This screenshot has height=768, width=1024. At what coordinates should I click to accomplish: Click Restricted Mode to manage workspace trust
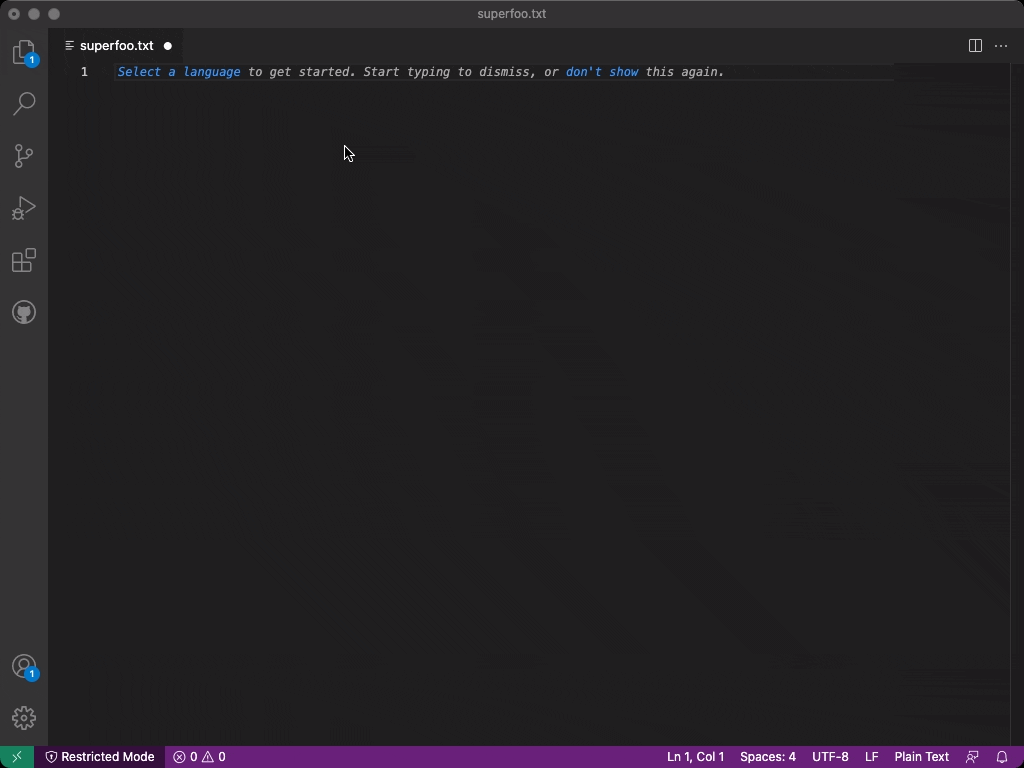[x=100, y=757]
